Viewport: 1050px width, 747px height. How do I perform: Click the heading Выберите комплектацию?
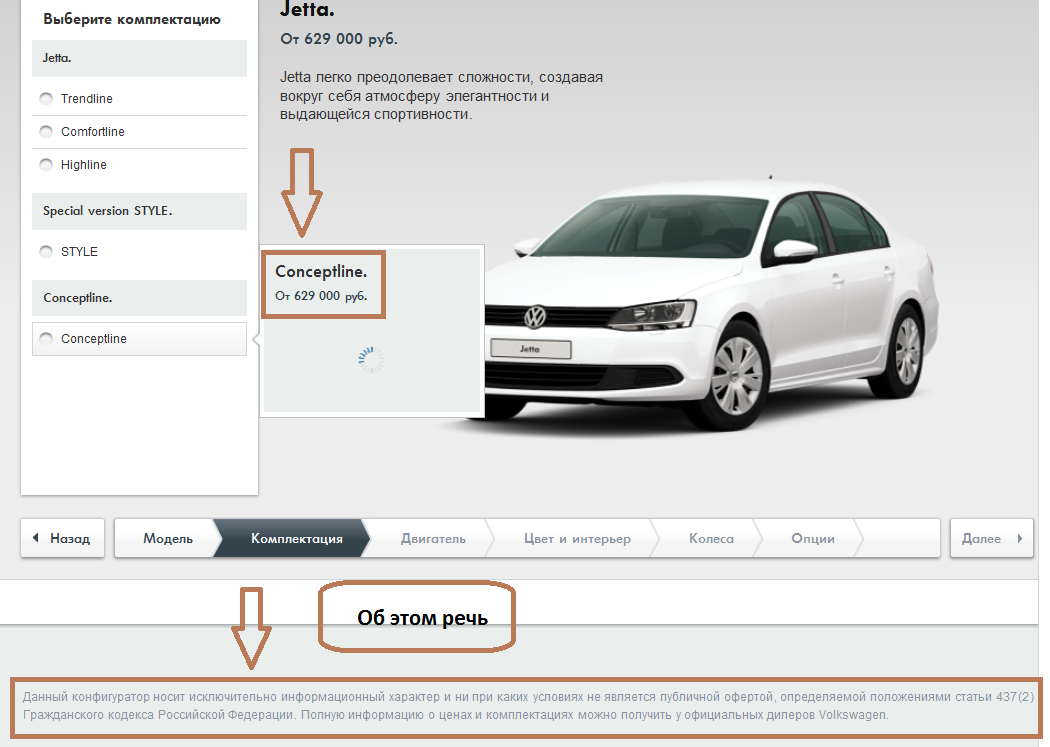coord(132,19)
